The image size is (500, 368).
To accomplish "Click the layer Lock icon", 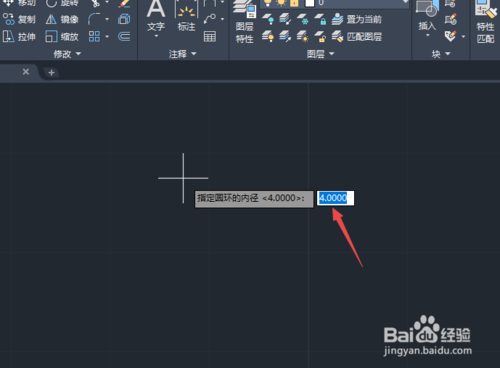I will [x=320, y=19].
